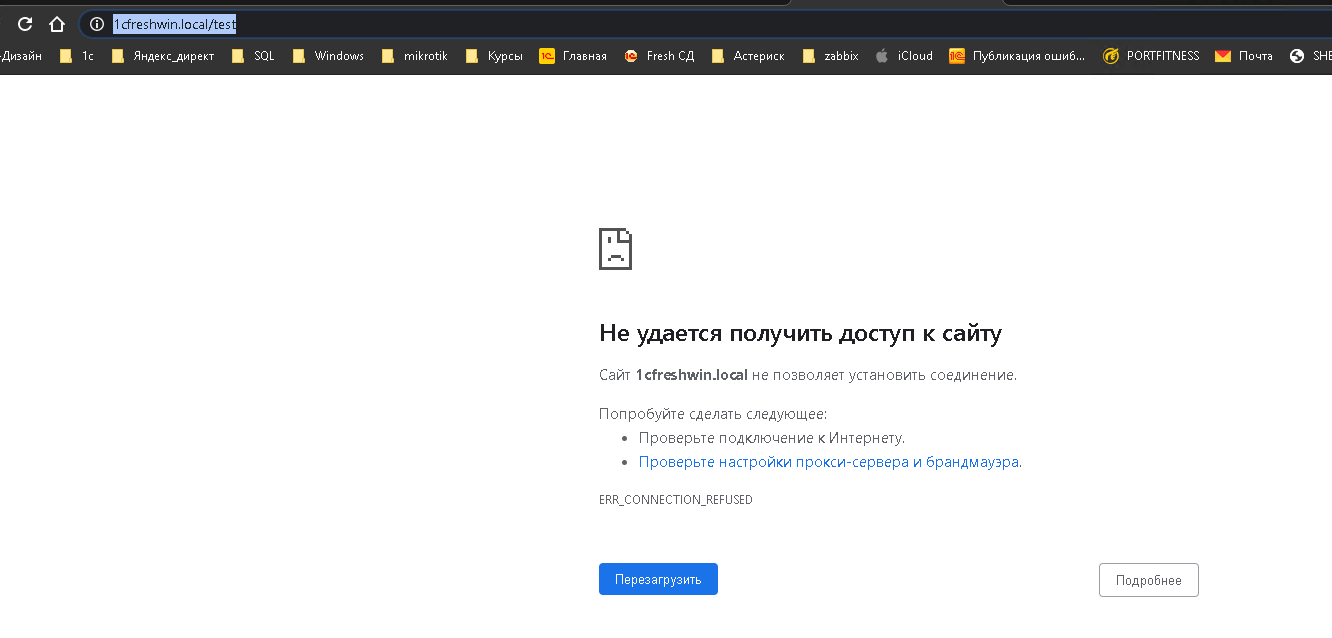The width and height of the screenshot is (1332, 638).
Task: Open the Курсы bookmarks folder
Action: click(x=494, y=56)
